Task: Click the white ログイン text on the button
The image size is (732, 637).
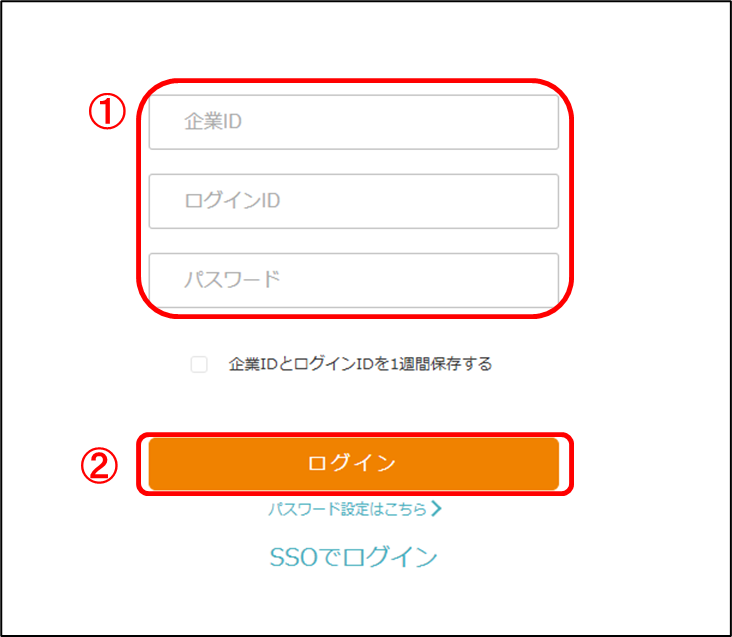Action: pyautogui.click(x=352, y=463)
